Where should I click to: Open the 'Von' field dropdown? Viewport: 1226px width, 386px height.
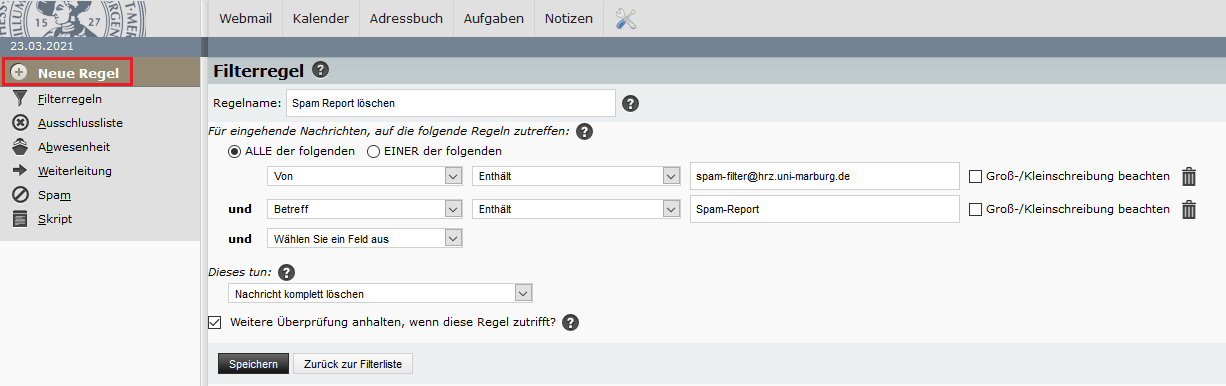364,176
